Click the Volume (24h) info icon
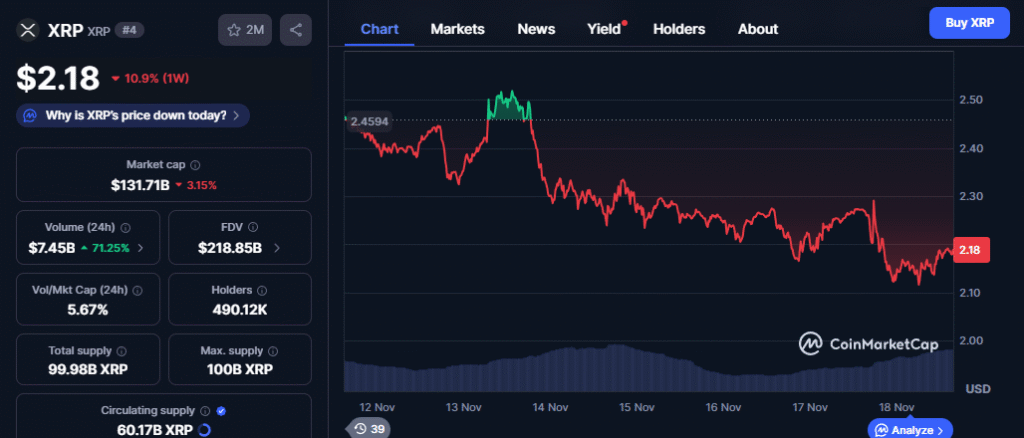The height and width of the screenshot is (438, 1024). (x=125, y=228)
